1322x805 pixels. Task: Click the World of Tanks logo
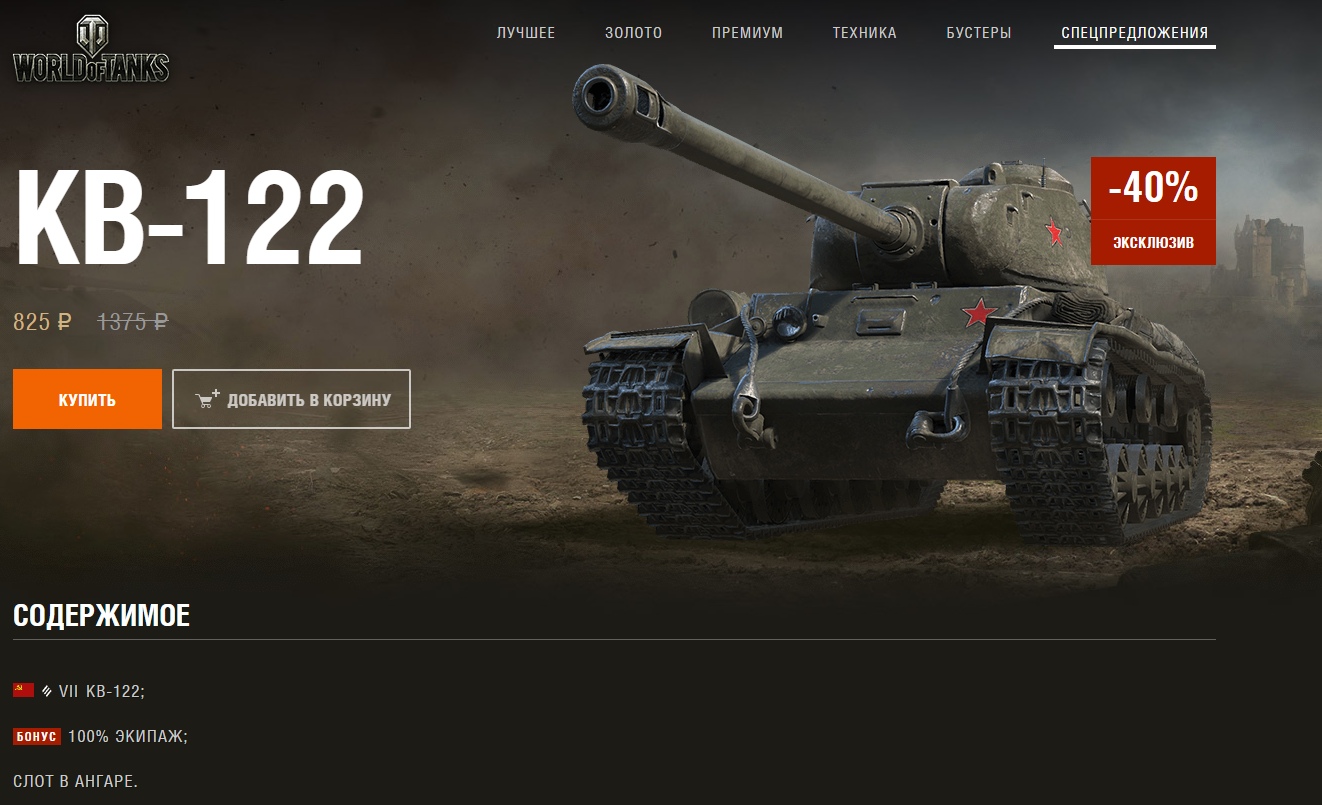(91, 50)
